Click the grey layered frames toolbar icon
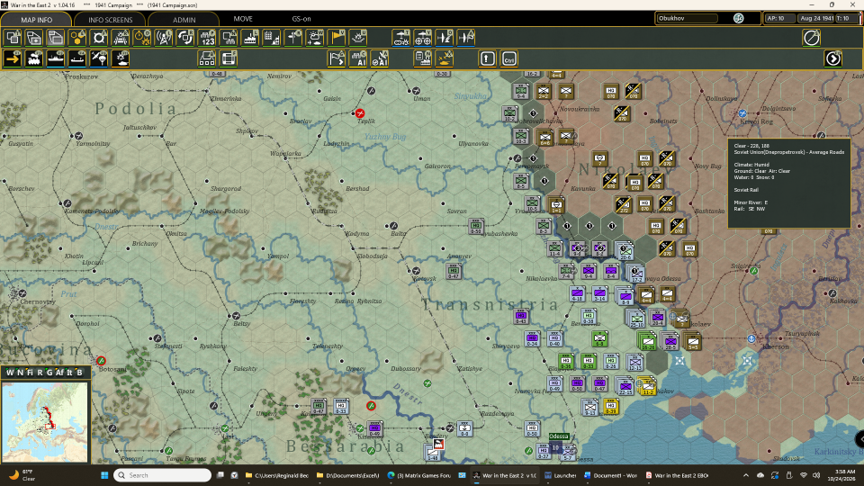Viewport: 864px width, 486px height. tap(56, 37)
